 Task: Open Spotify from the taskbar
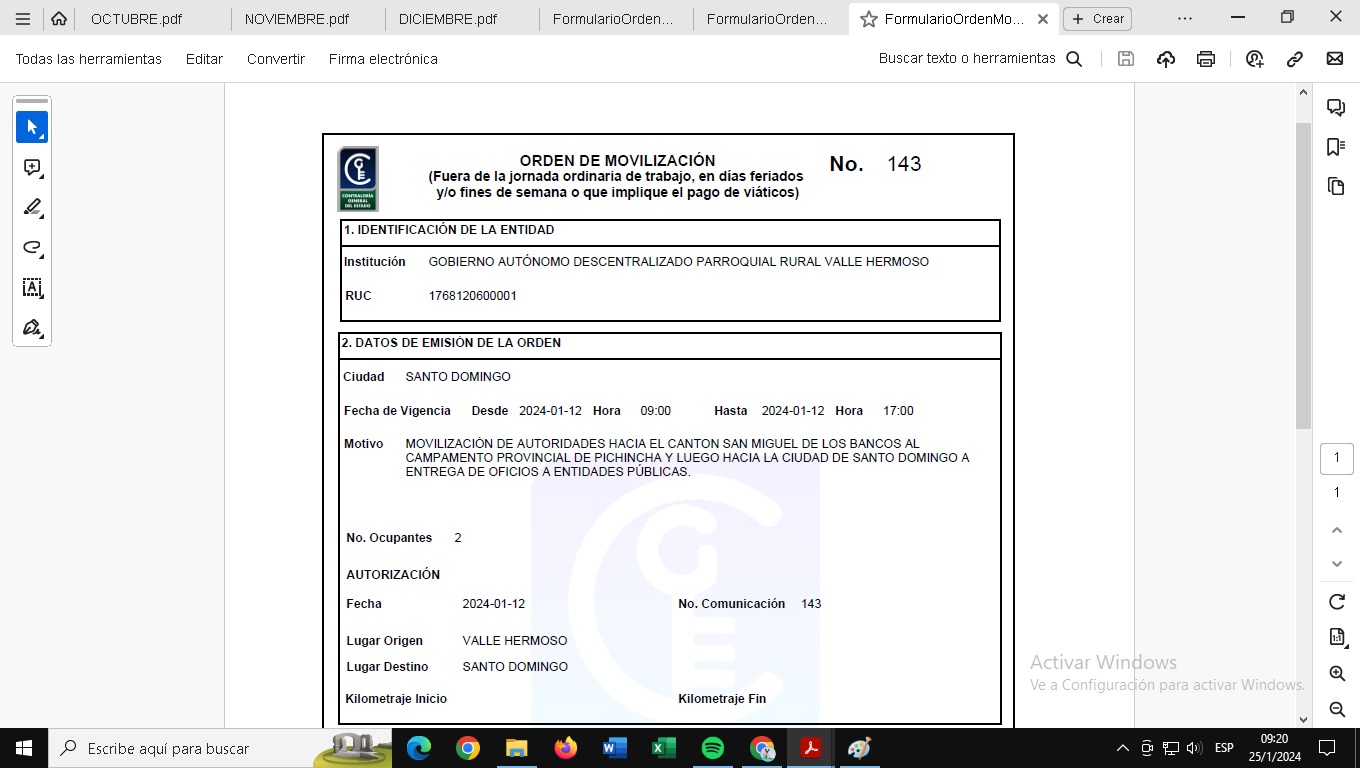pyautogui.click(x=713, y=748)
